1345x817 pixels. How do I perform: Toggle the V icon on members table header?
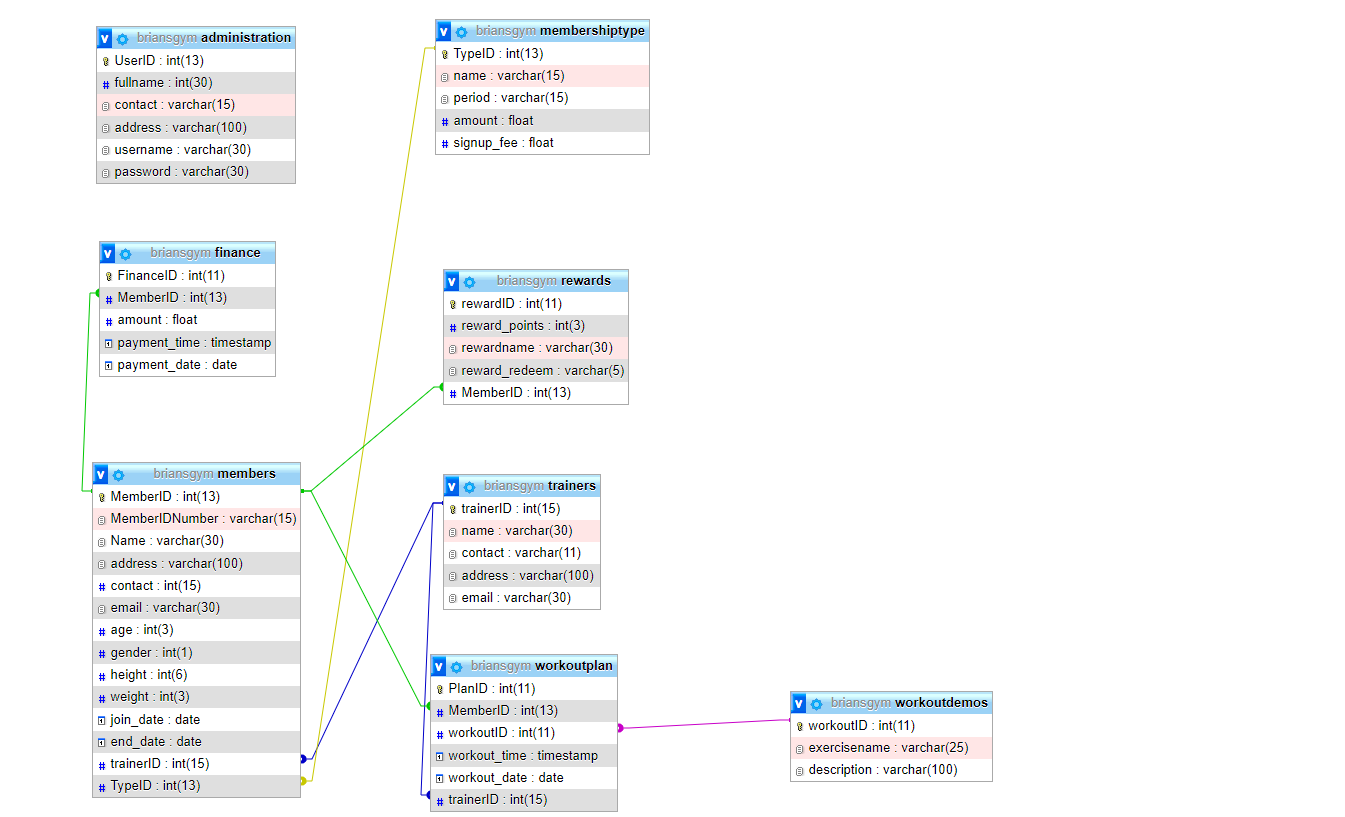click(x=99, y=474)
